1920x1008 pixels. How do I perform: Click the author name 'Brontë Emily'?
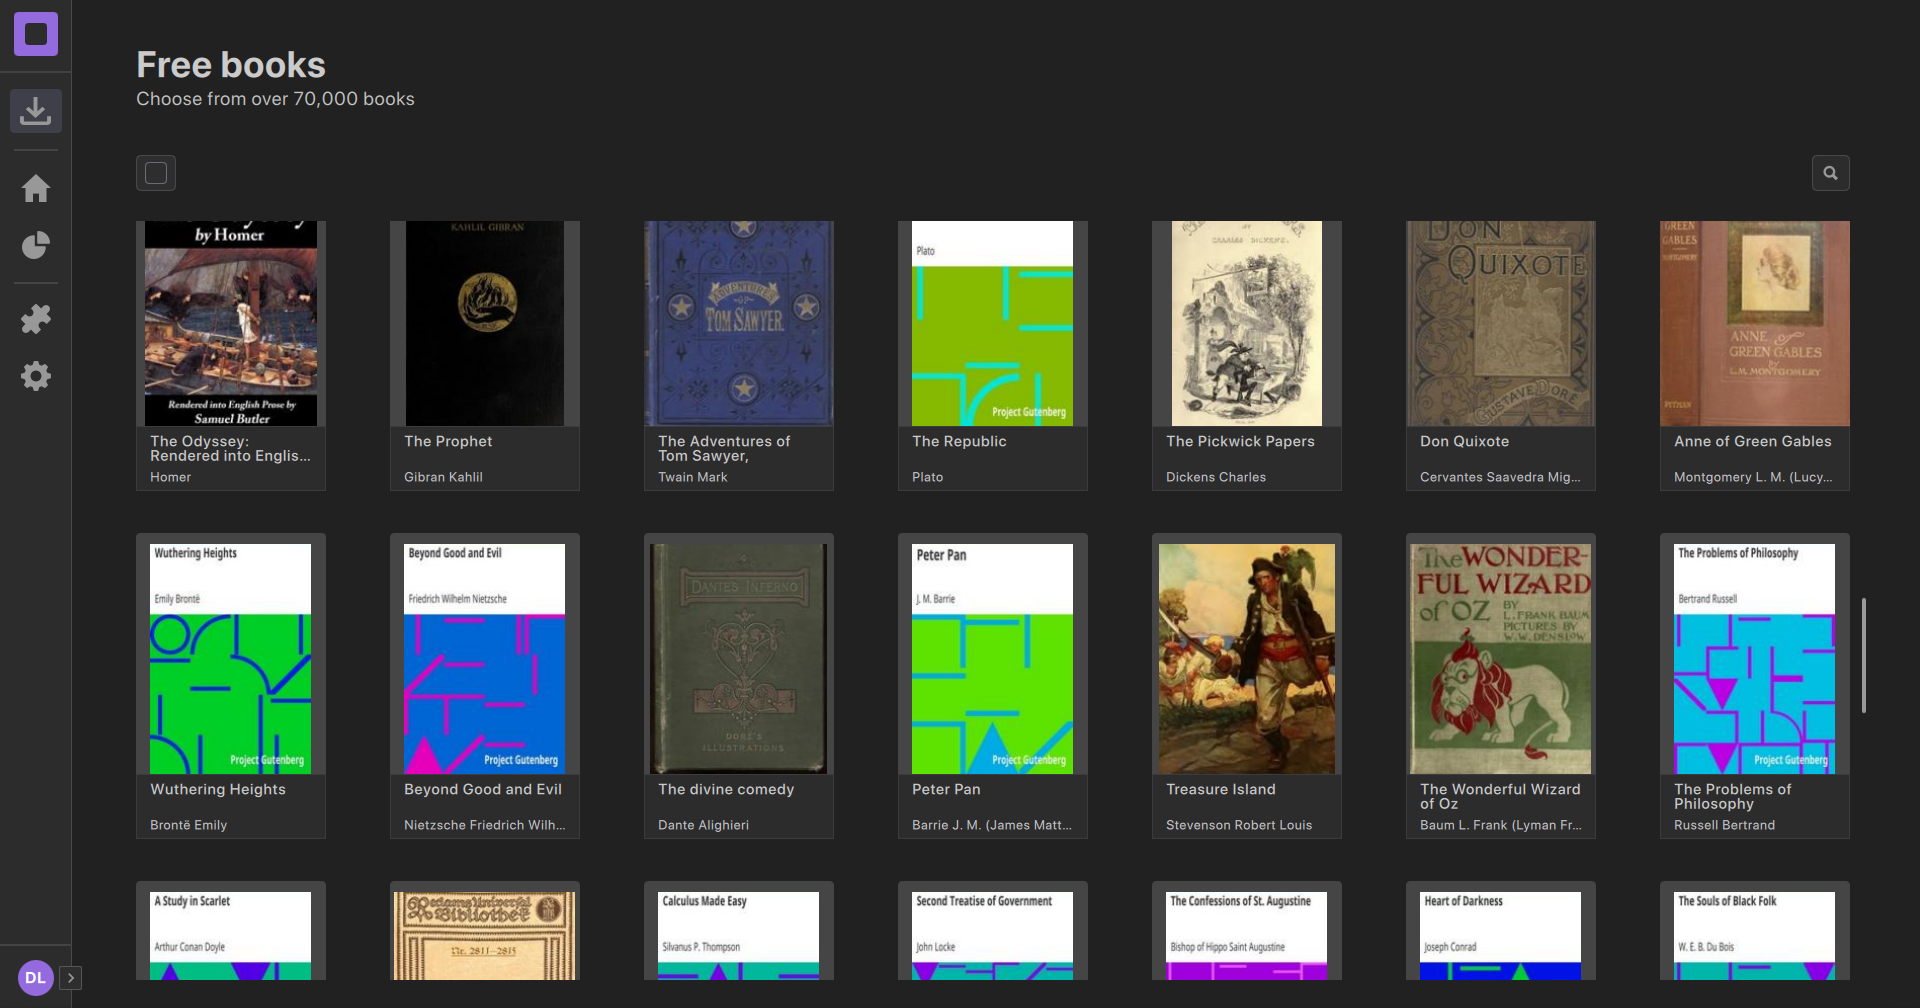[x=189, y=825]
